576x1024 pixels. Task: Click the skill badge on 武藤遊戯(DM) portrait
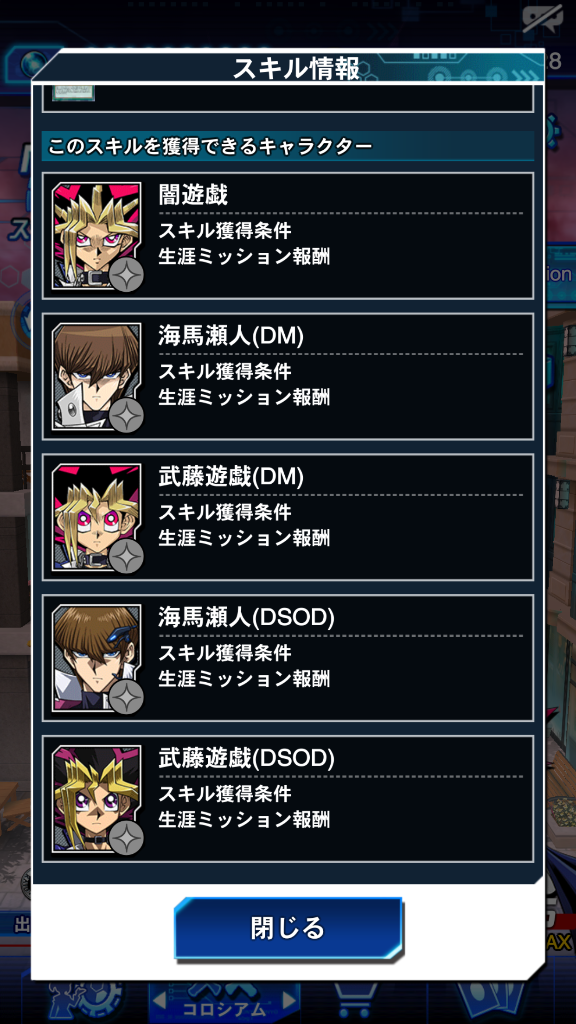[x=126, y=556]
